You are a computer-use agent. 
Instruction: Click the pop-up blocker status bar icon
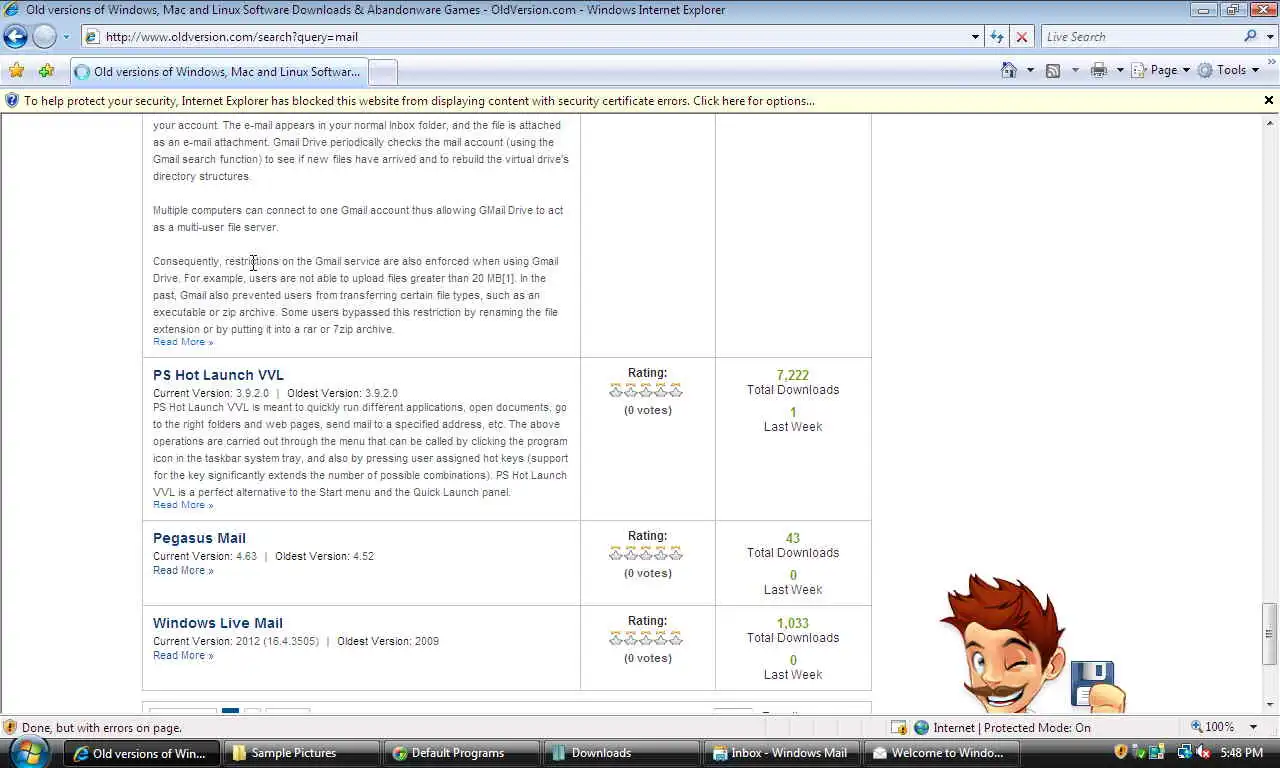[x=899, y=727]
